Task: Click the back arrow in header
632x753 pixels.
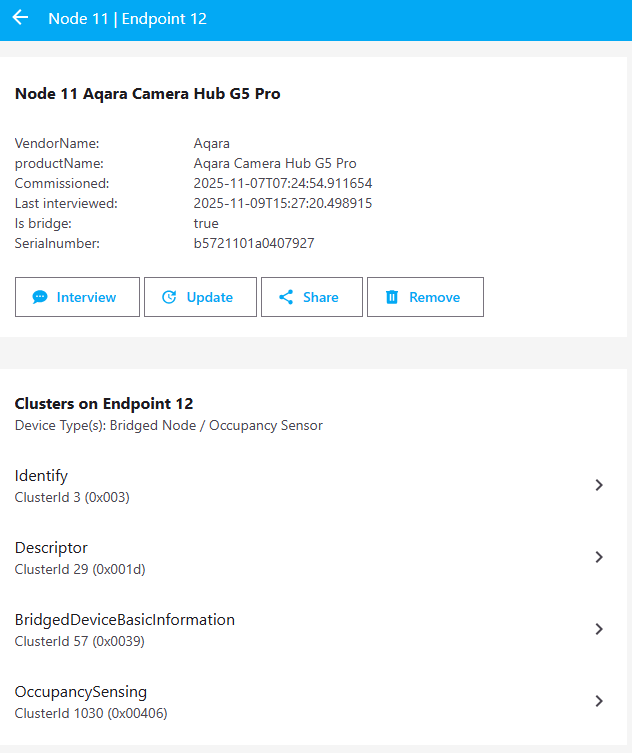Action: click(20, 18)
